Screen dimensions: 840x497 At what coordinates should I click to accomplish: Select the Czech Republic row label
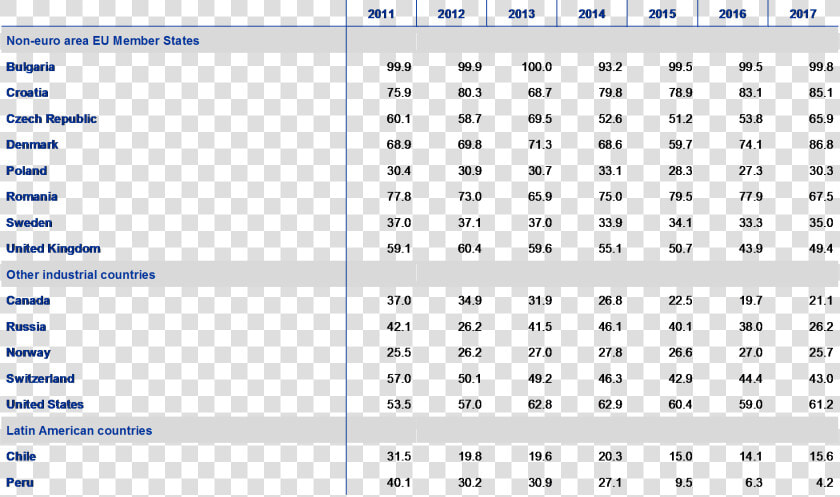click(x=51, y=119)
